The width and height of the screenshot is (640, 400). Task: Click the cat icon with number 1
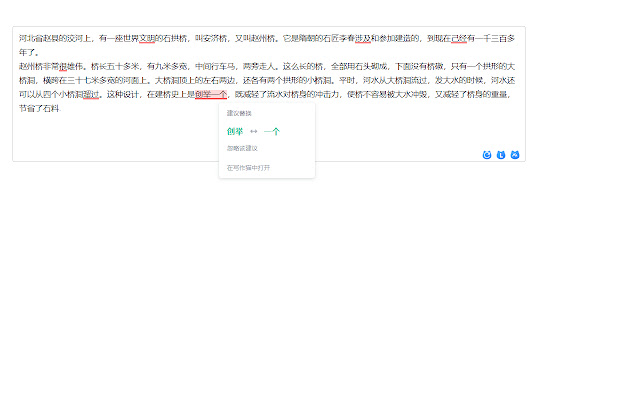coord(501,155)
